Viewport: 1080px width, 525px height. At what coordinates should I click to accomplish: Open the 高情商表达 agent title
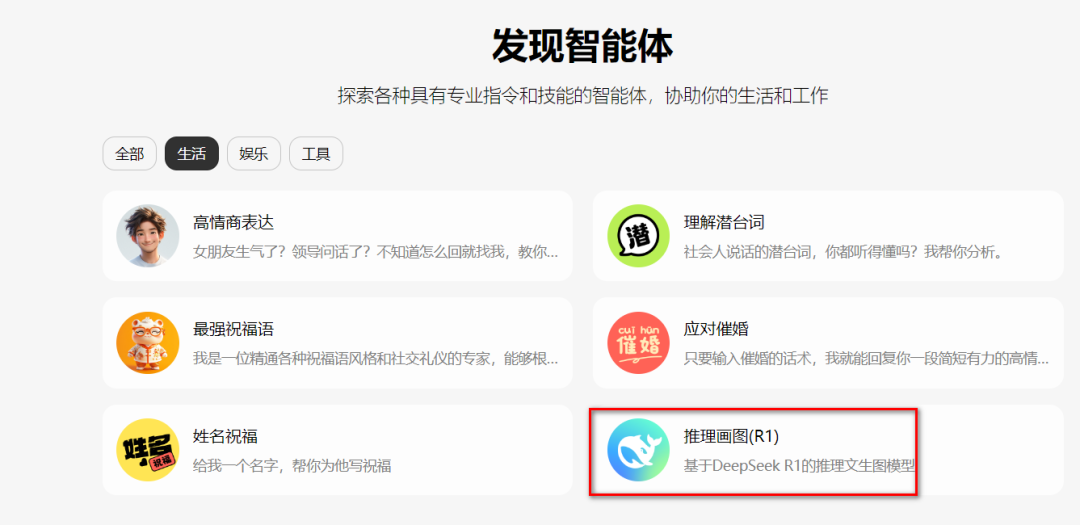[x=233, y=223]
